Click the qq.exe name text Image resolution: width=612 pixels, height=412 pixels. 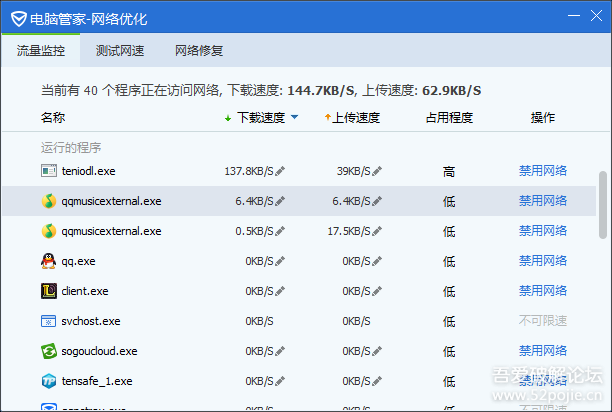click(78, 261)
